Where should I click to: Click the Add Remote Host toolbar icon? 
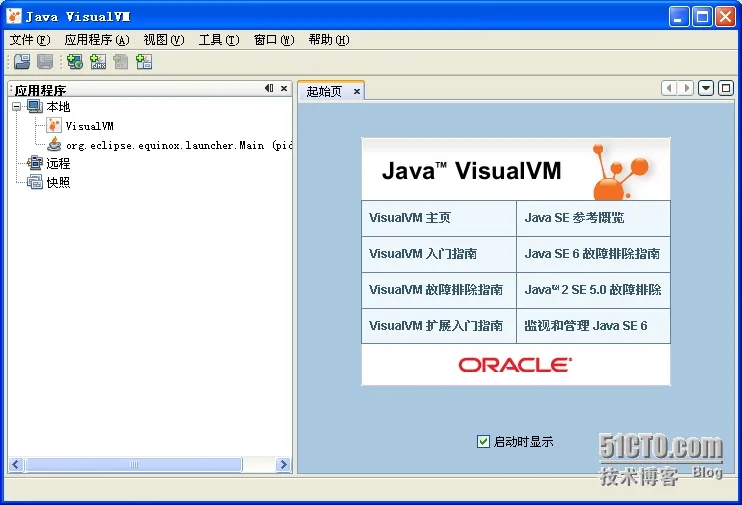[x=75, y=62]
